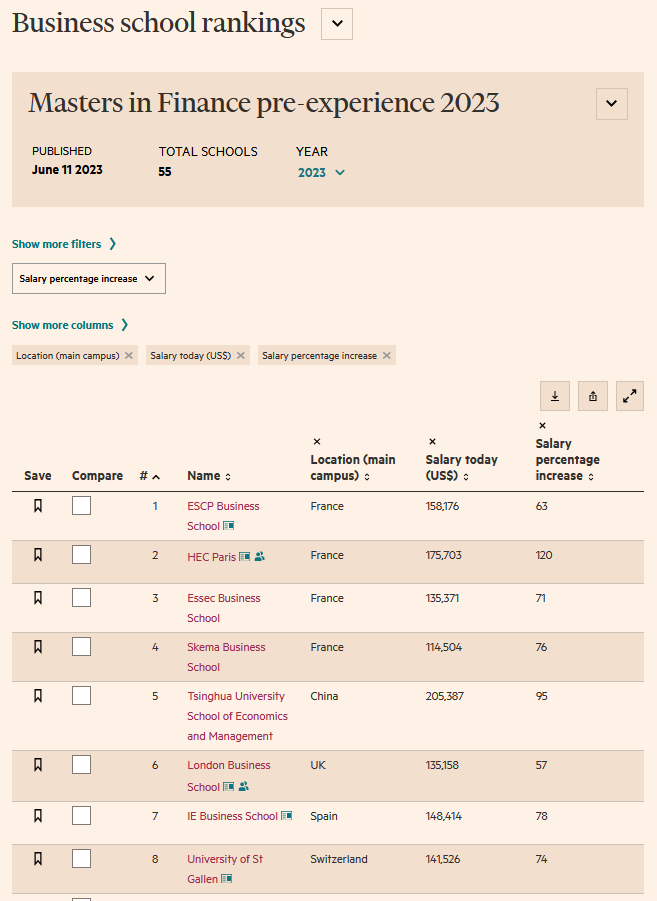657x901 pixels.
Task: Save HEC Paris using bookmark icon
Action: [x=38, y=555]
